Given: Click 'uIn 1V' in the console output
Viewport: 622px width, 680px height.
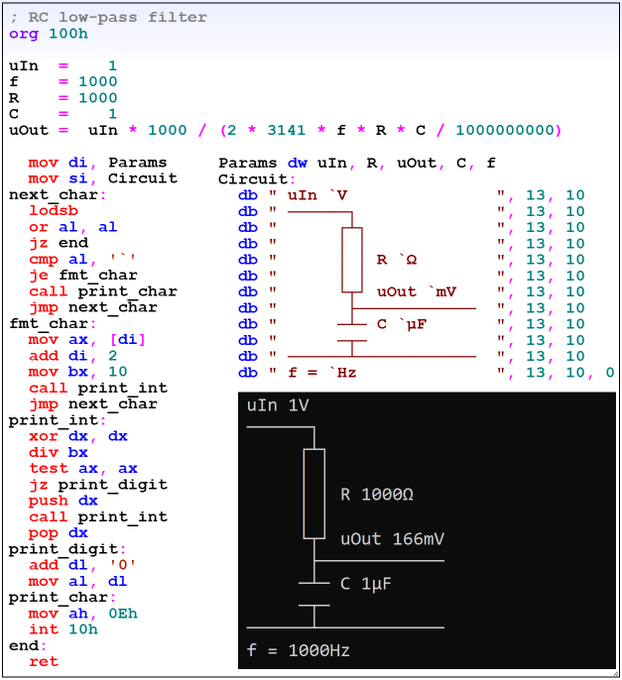Looking at the screenshot, I should tap(278, 406).
